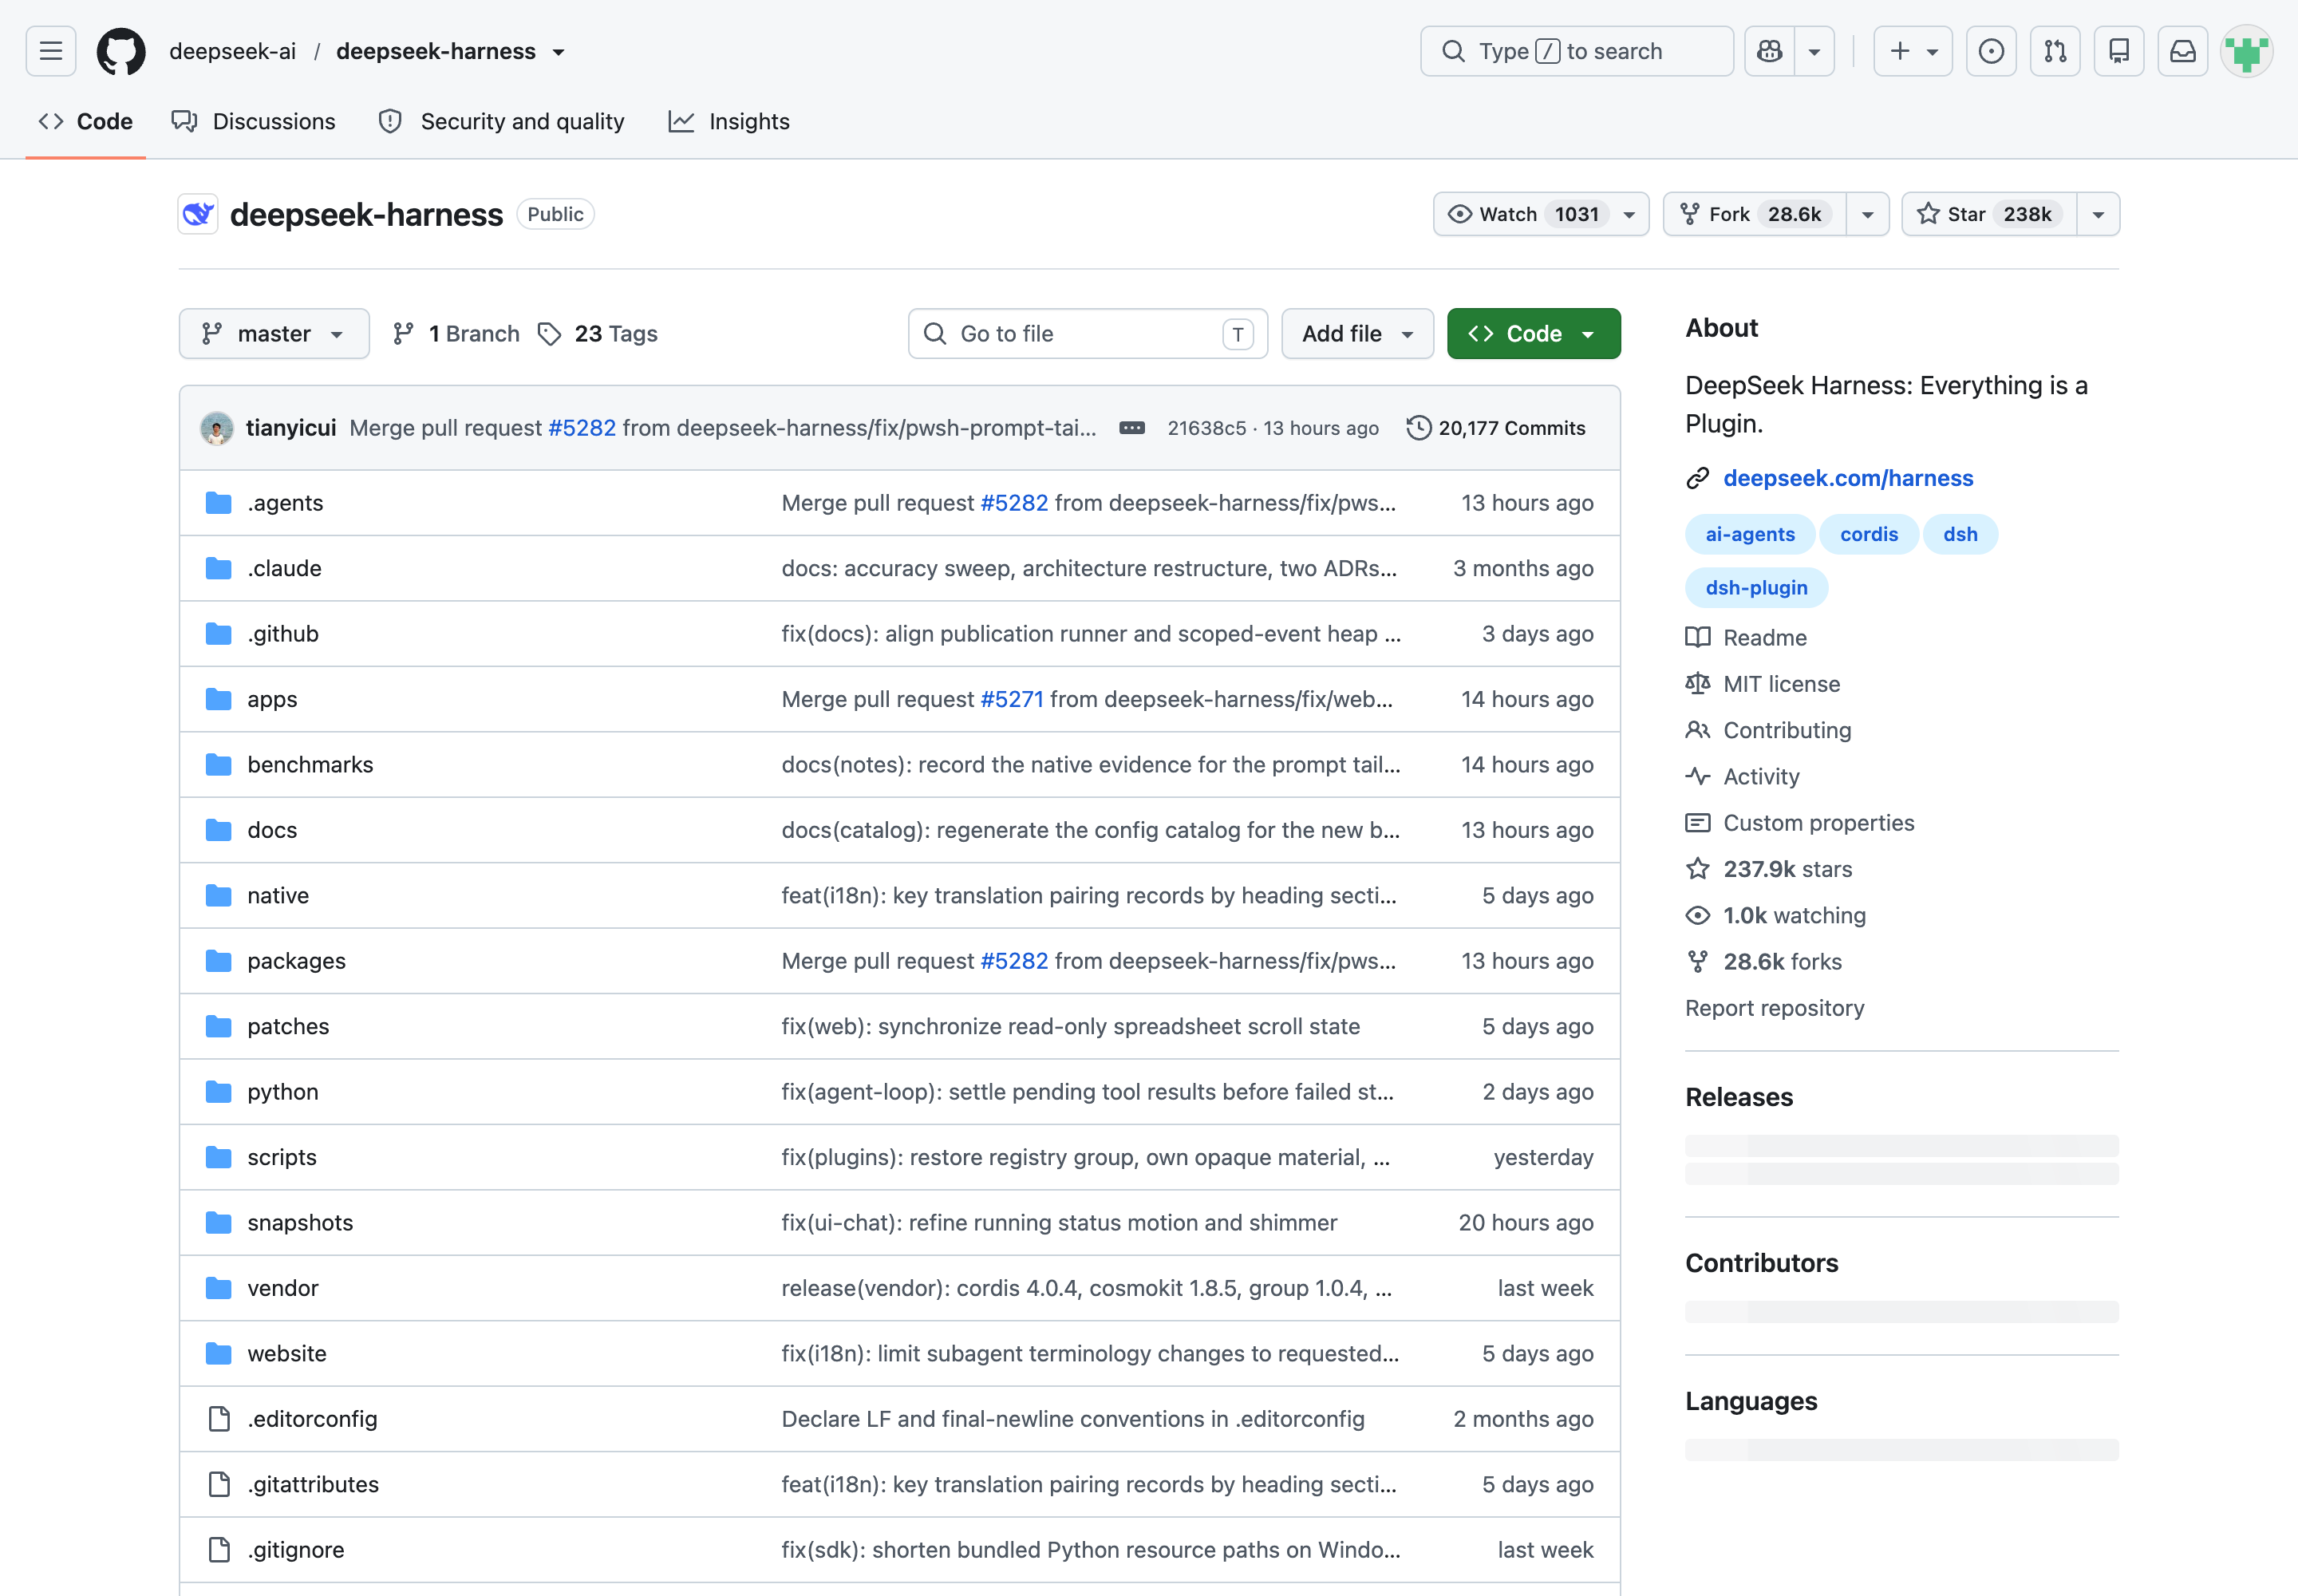
Task: Open the Copilot dropdown arrow
Action: 1814,51
